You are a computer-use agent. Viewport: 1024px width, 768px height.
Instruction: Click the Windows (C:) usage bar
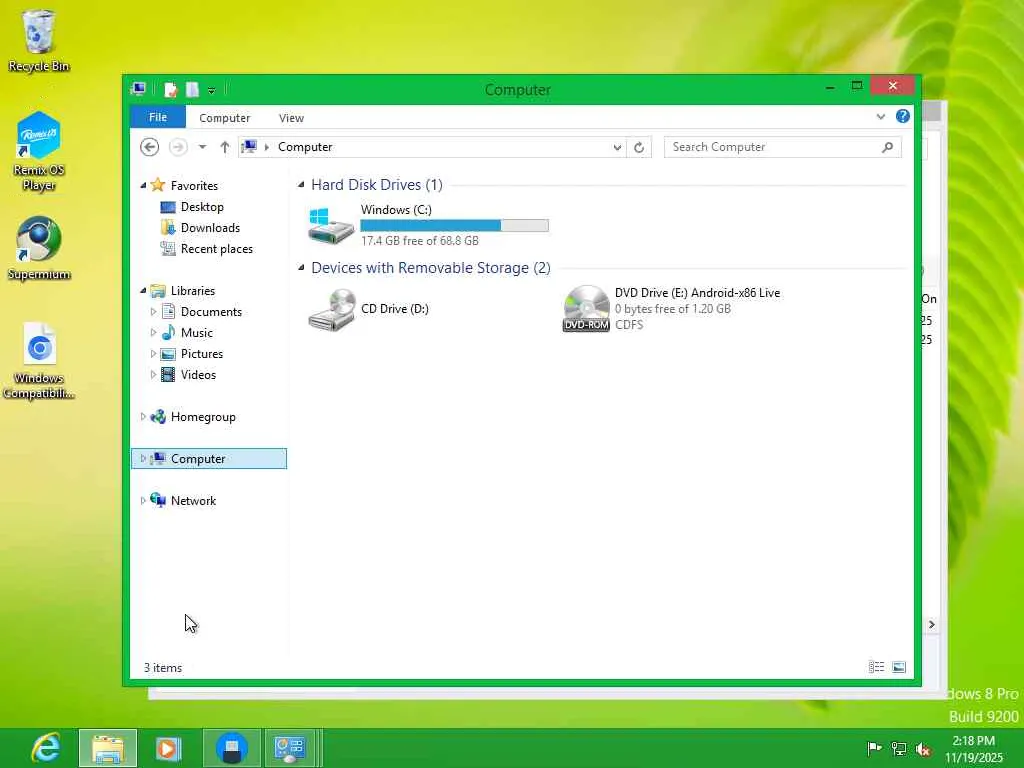tap(455, 225)
